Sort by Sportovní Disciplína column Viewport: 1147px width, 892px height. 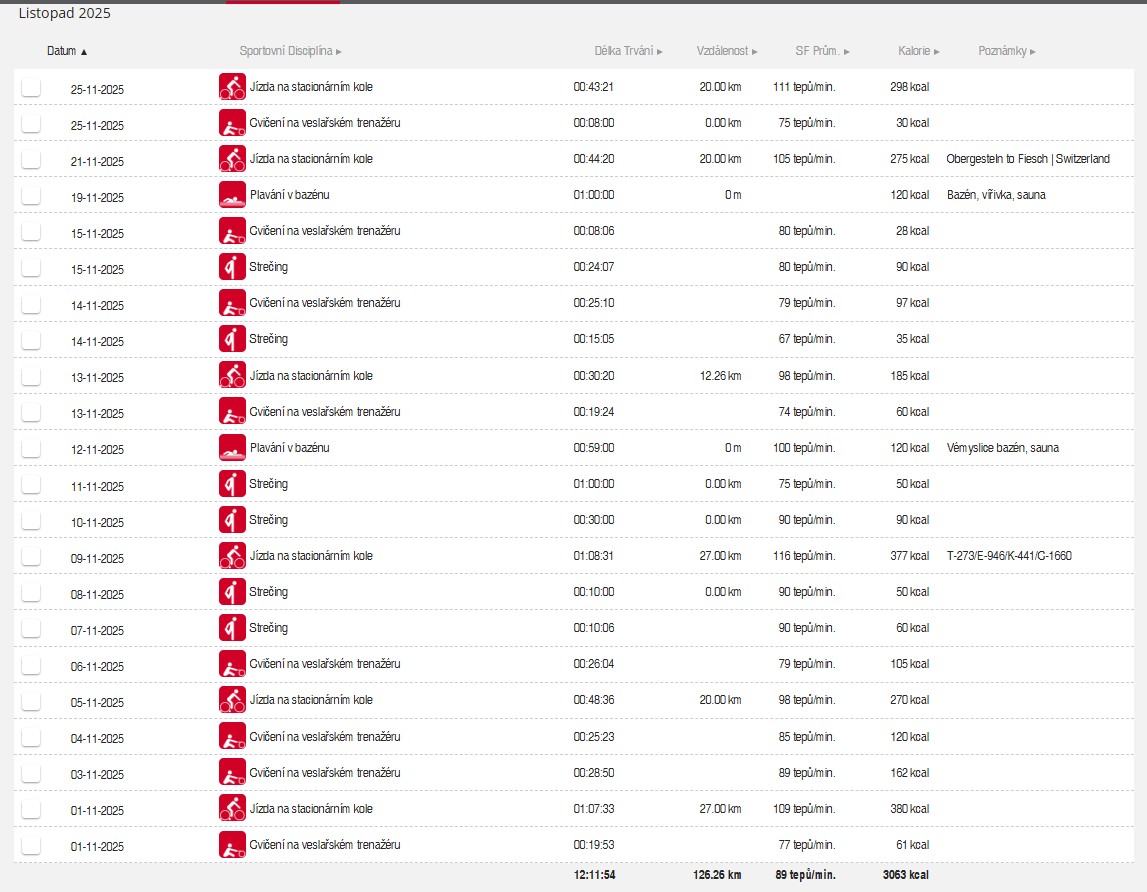pyautogui.click(x=290, y=51)
